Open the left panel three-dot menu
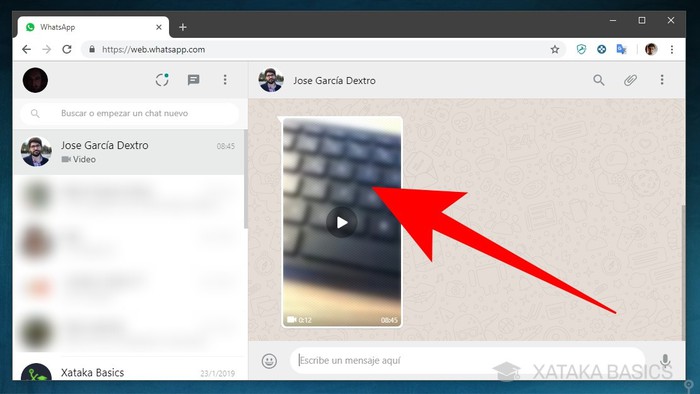The height and width of the screenshot is (394, 700). [225, 80]
